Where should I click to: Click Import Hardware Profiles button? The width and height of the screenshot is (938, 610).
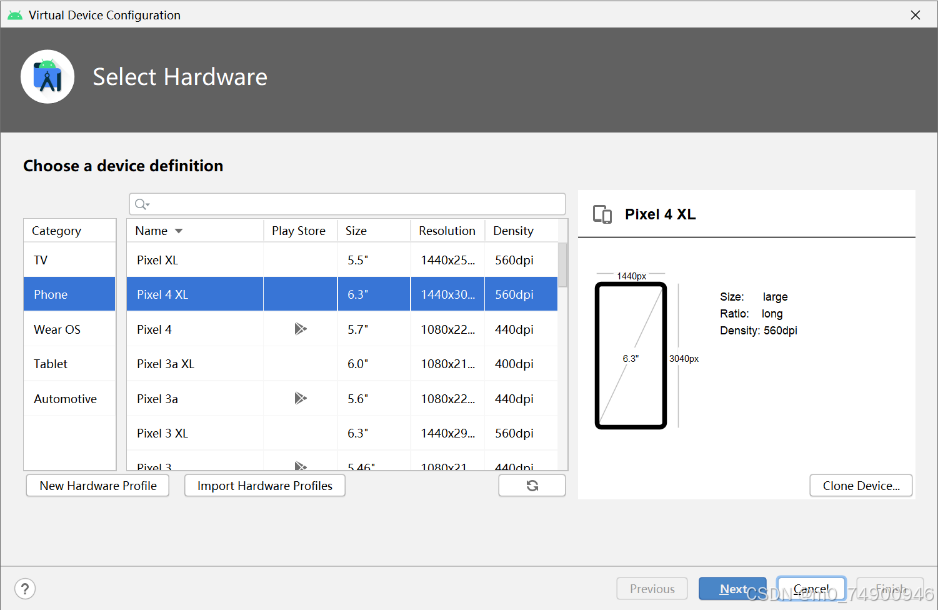pyautogui.click(x=264, y=486)
